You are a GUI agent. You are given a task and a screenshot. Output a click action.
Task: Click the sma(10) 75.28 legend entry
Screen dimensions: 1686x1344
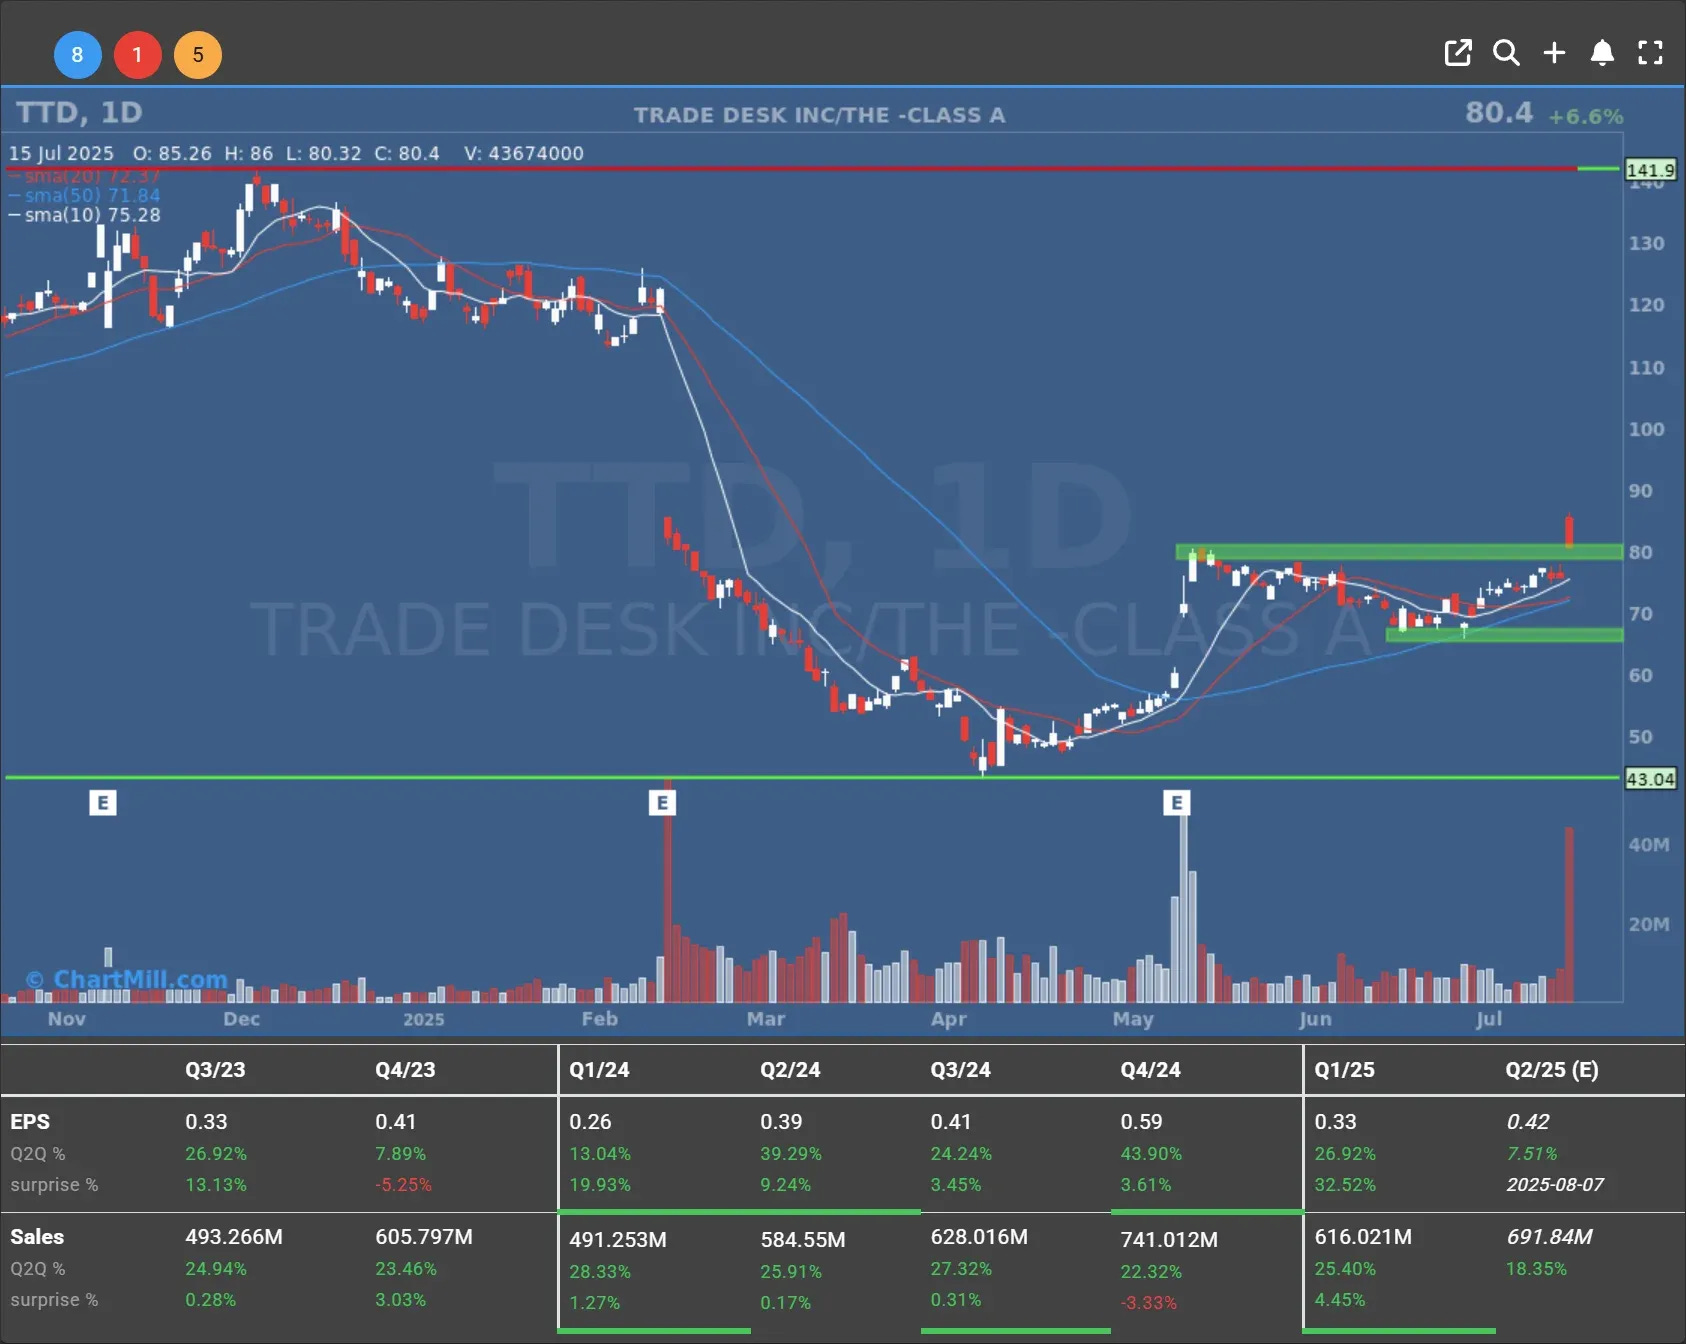click(84, 215)
